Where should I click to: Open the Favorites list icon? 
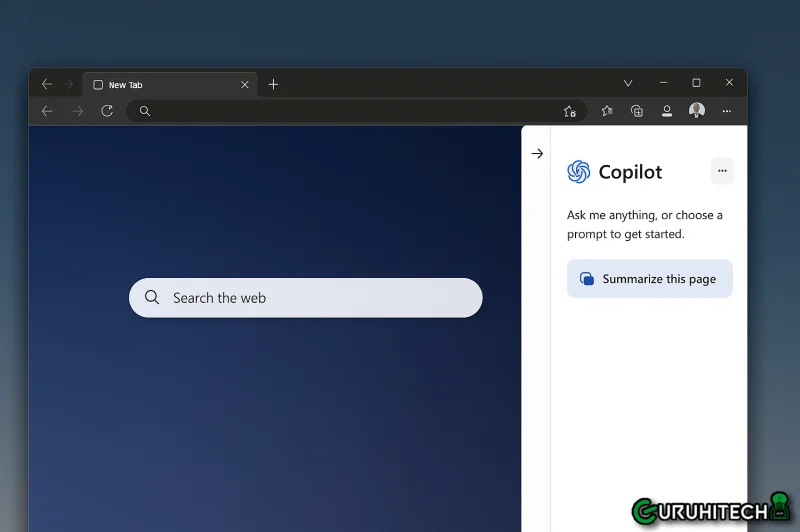(x=606, y=111)
